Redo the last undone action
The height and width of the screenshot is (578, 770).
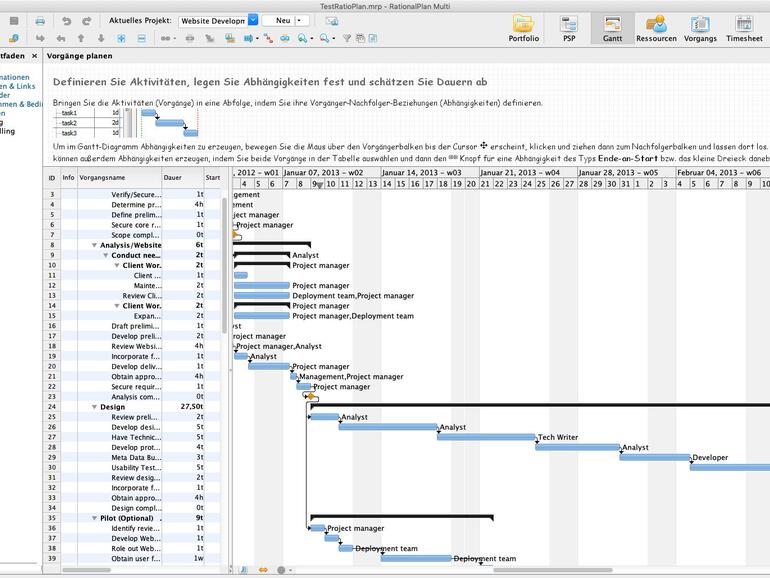[x=86, y=21]
